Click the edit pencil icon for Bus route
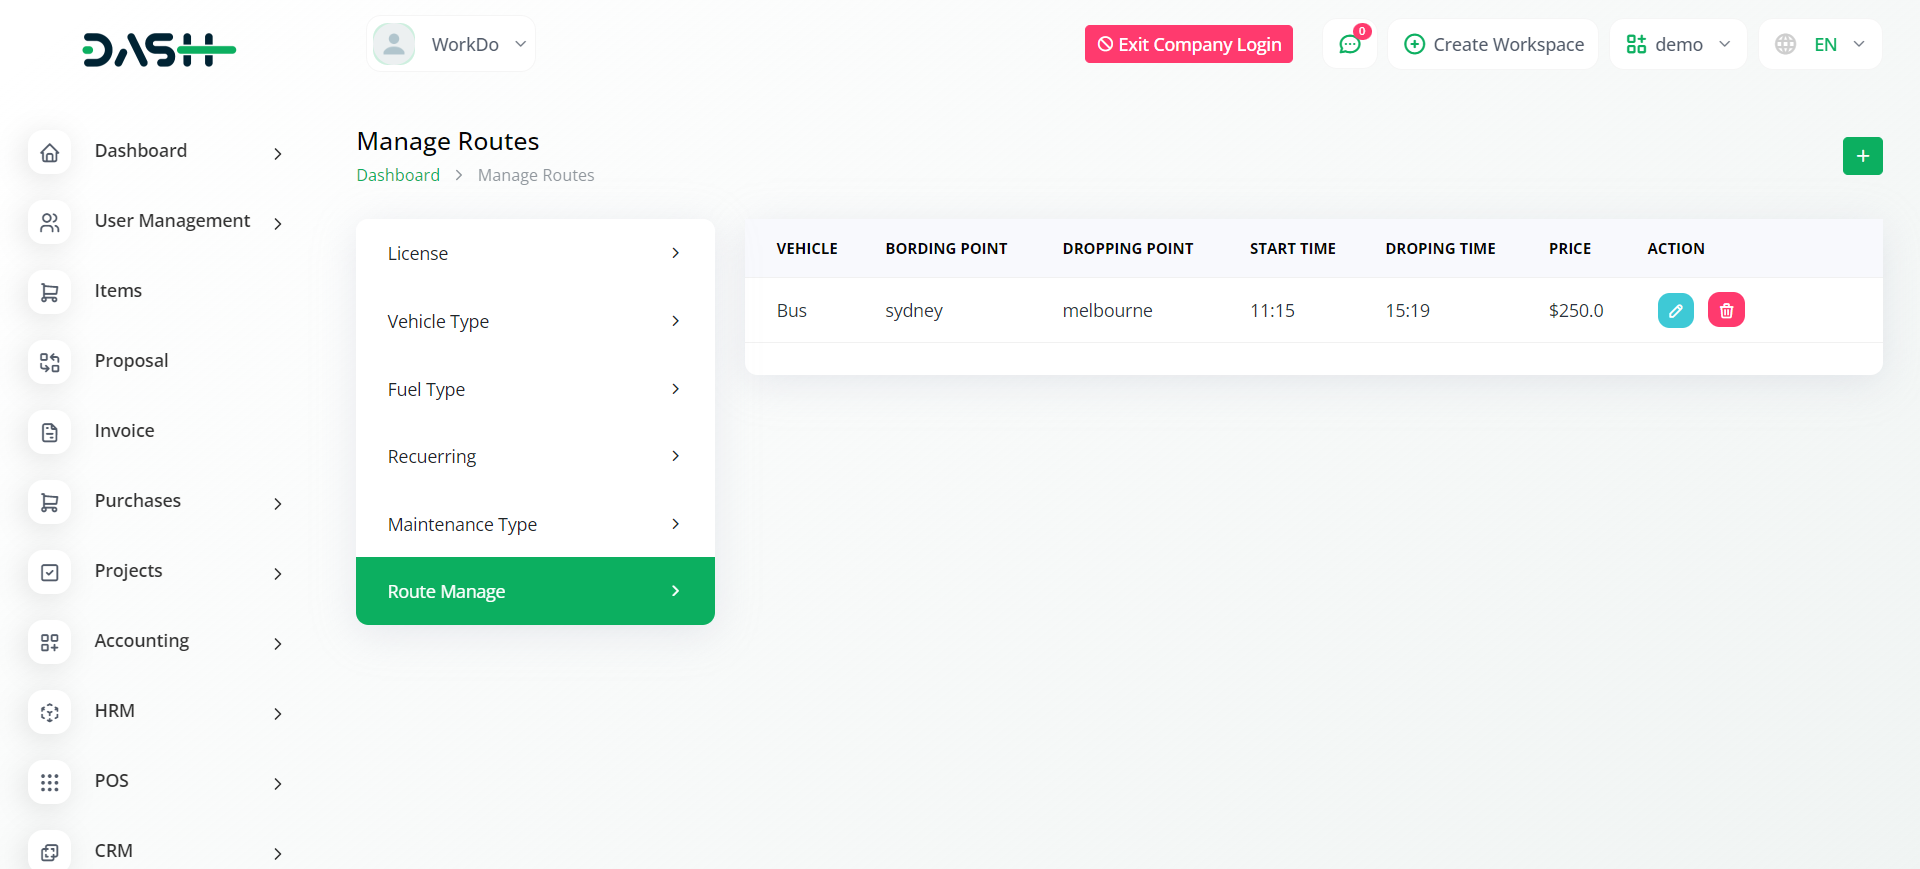 pos(1675,310)
